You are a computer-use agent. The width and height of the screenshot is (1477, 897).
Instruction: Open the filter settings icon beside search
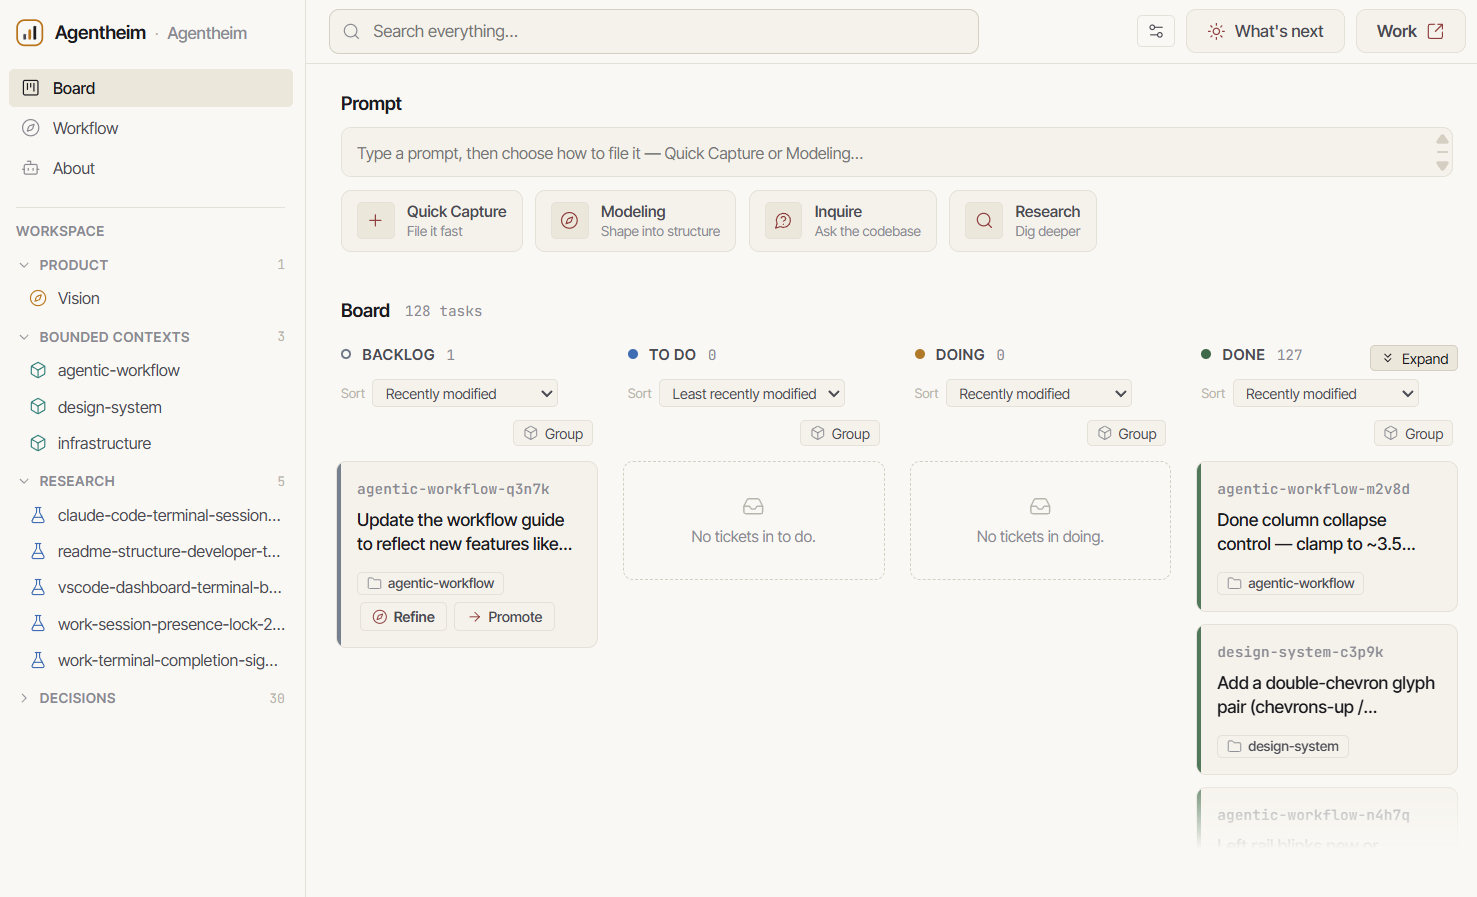(1156, 31)
